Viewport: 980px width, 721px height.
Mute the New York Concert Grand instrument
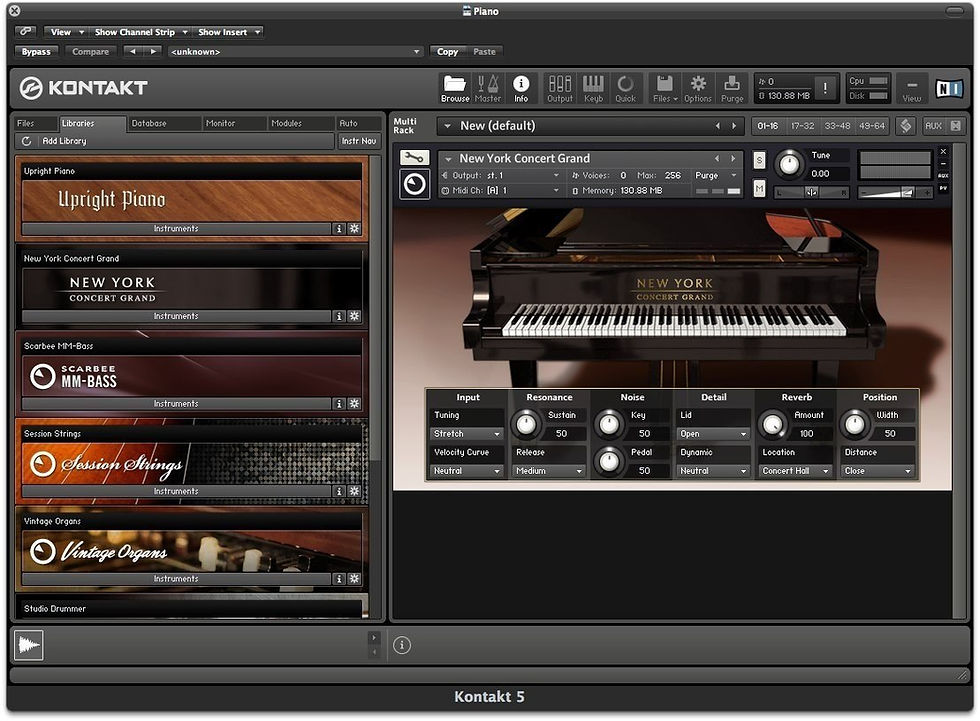pos(759,189)
